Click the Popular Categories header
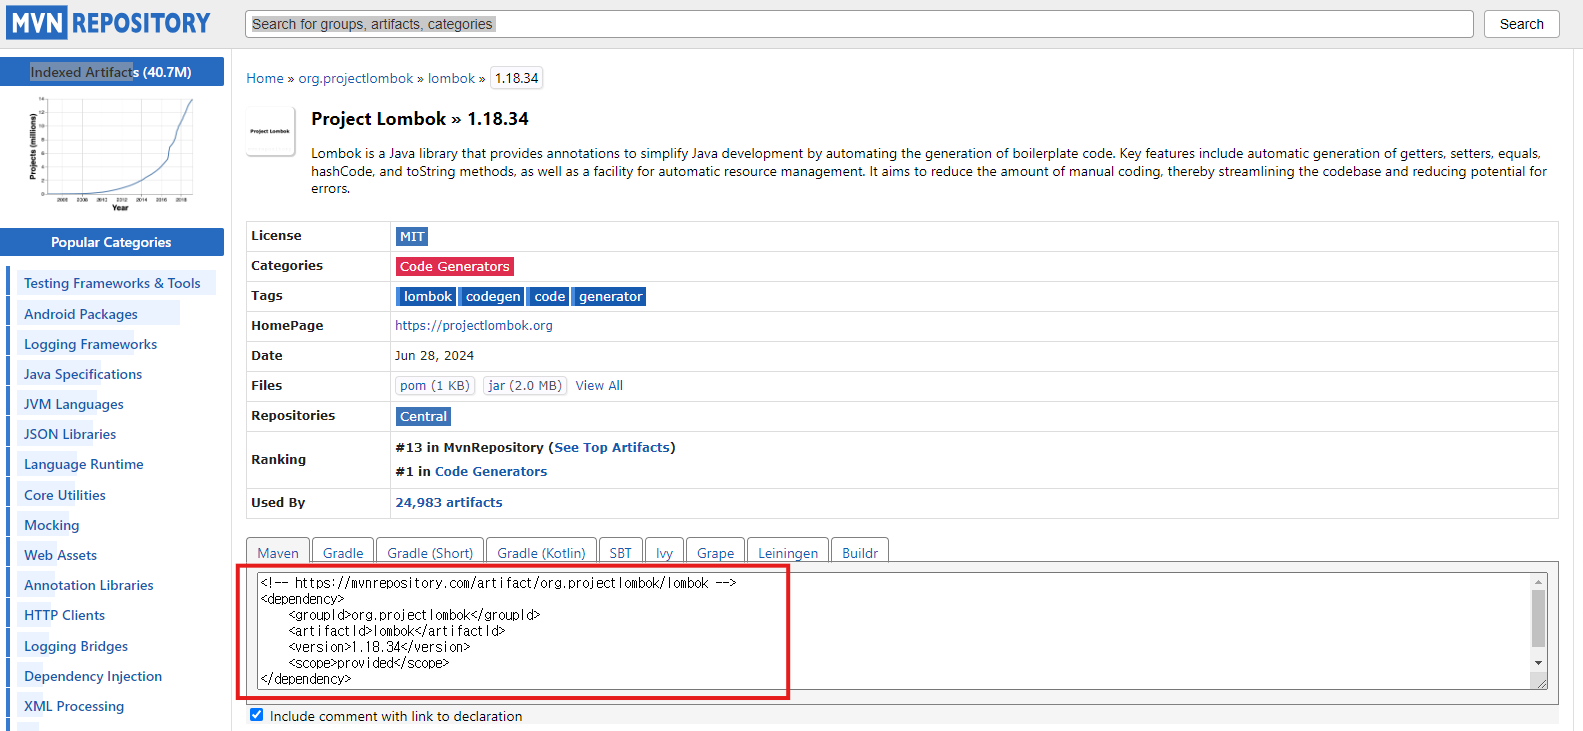The width and height of the screenshot is (1583, 731). tap(111, 242)
